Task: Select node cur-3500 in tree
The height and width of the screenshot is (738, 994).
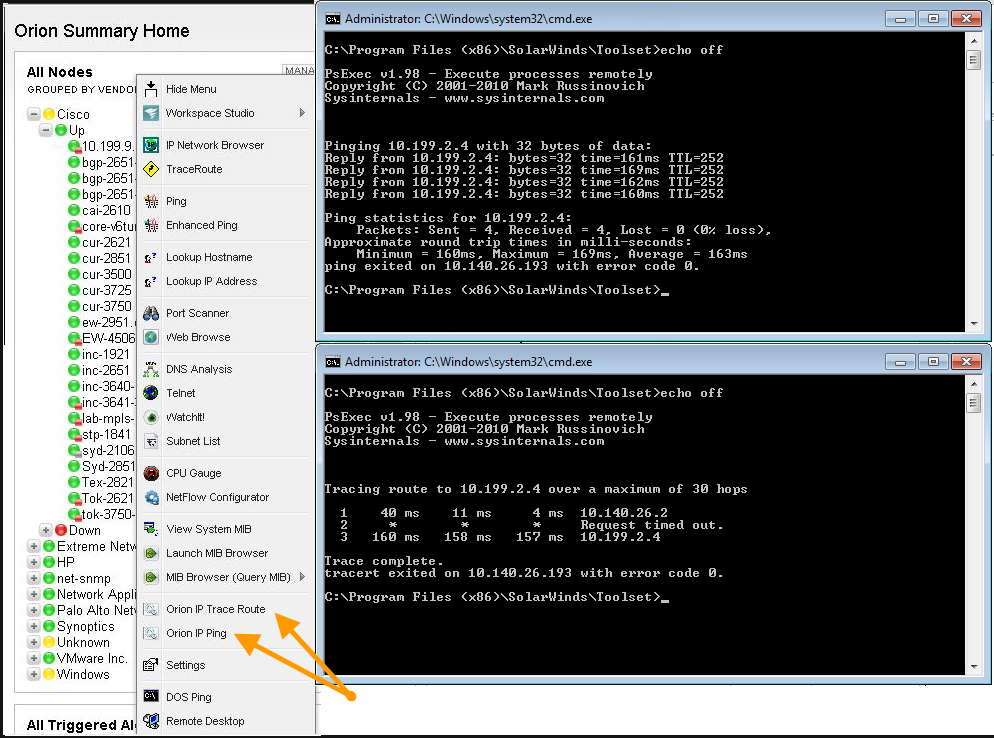Action: [106, 274]
